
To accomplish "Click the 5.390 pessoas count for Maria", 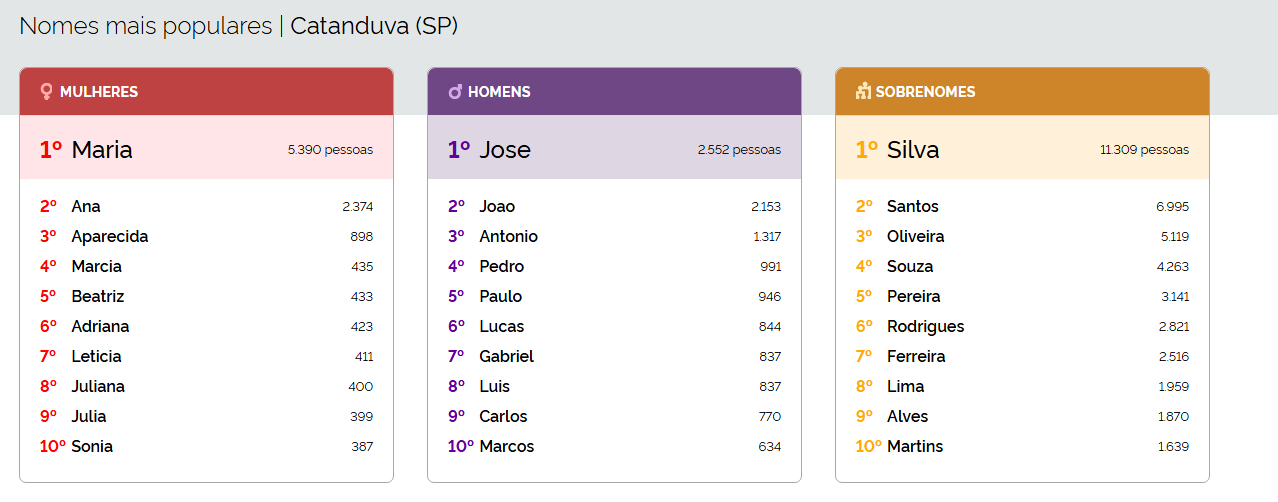I will 330,150.
